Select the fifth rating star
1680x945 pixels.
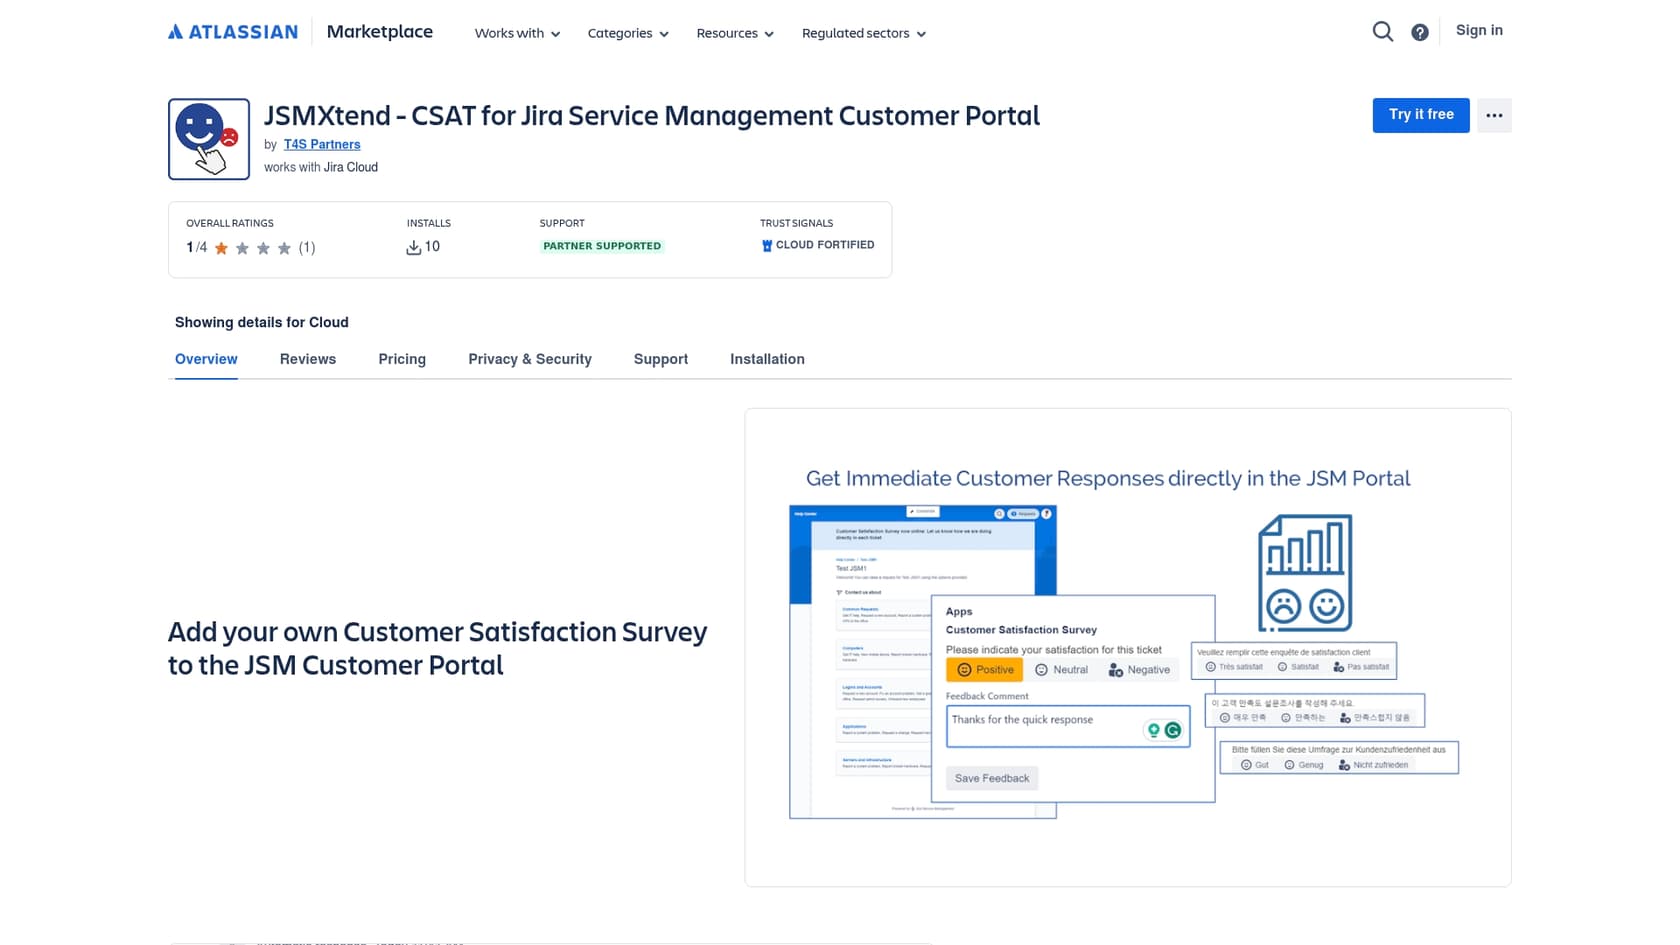(x=284, y=247)
